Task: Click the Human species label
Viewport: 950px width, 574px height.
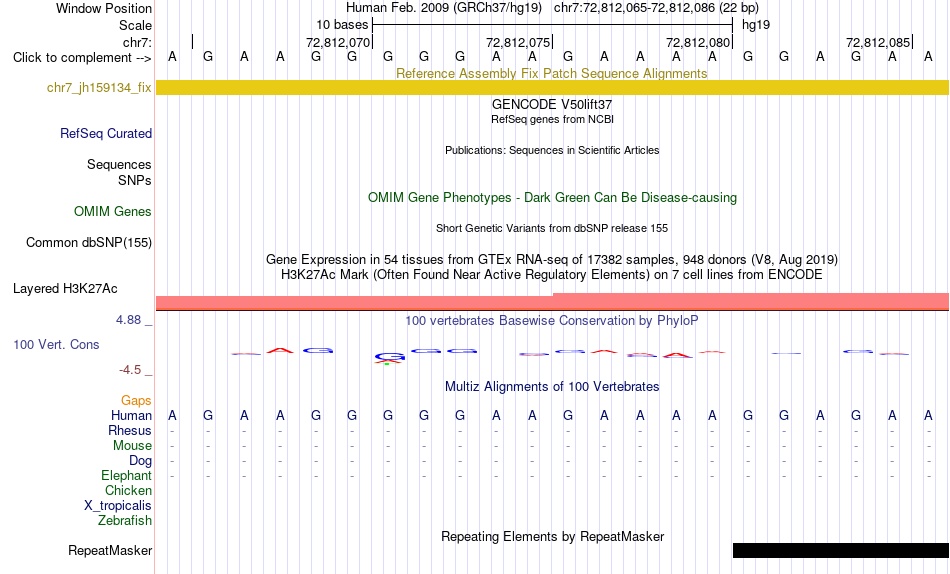Action: pyautogui.click(x=131, y=415)
